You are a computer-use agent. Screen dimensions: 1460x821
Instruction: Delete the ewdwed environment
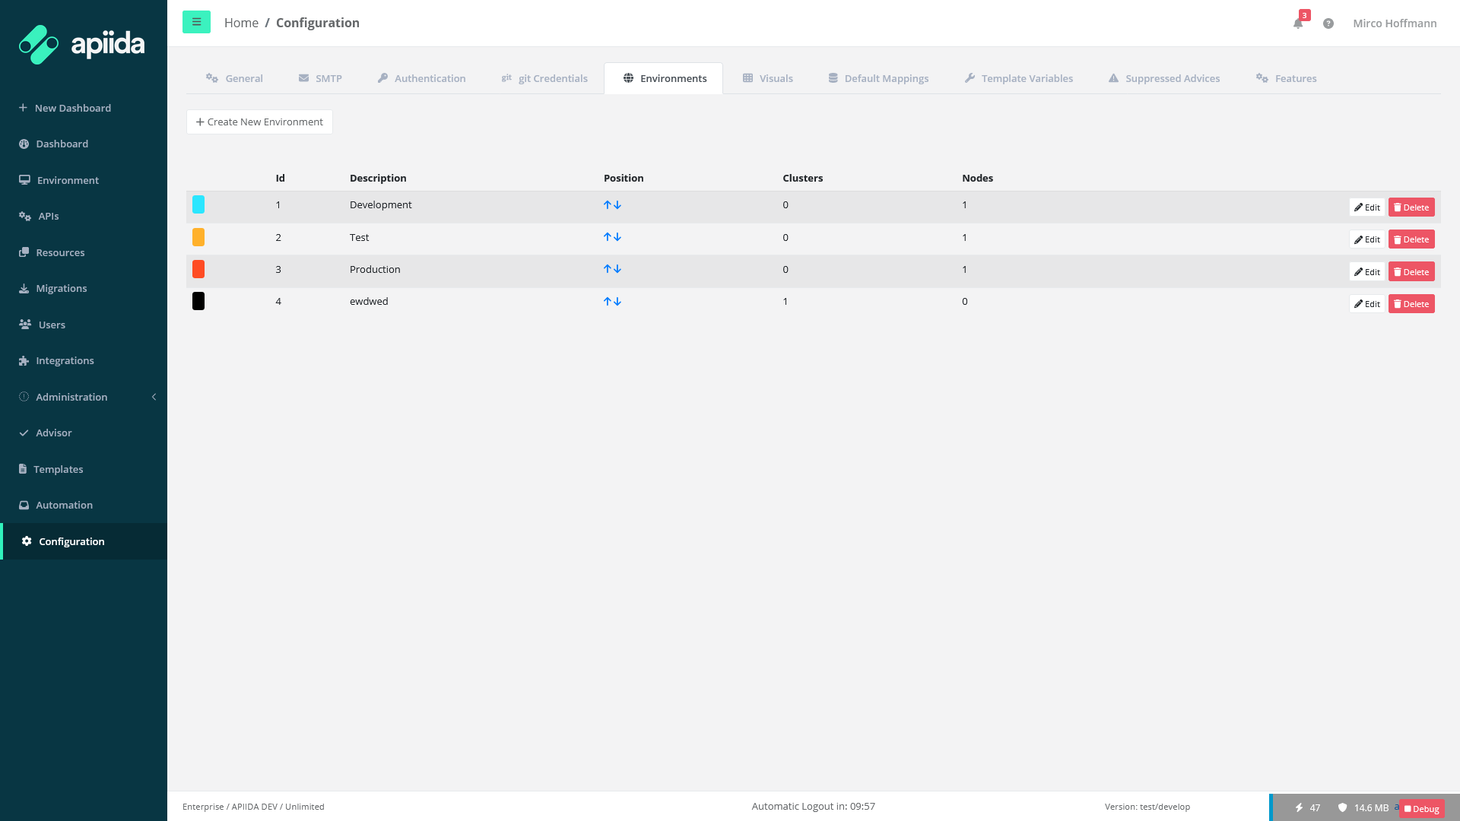pos(1411,303)
